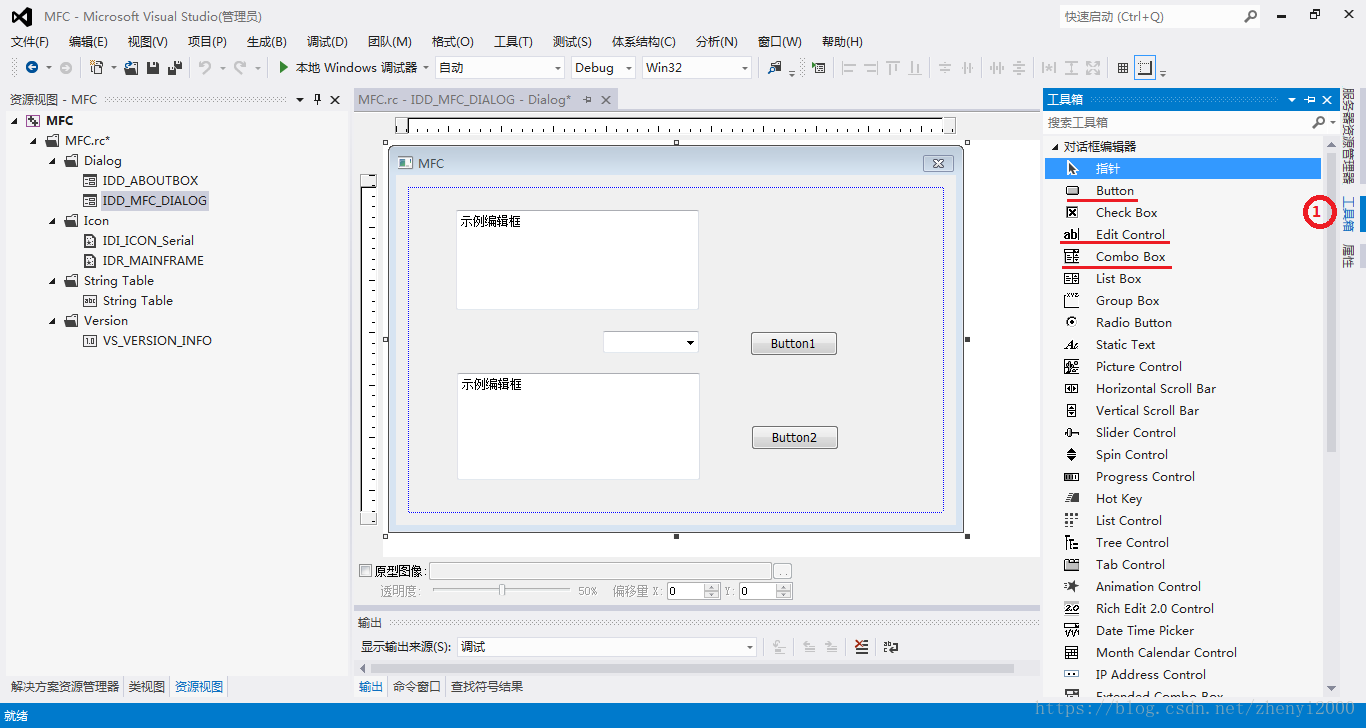1366x728 pixels.
Task: Open the combo box dropdown in the dialog design
Action: 690,343
